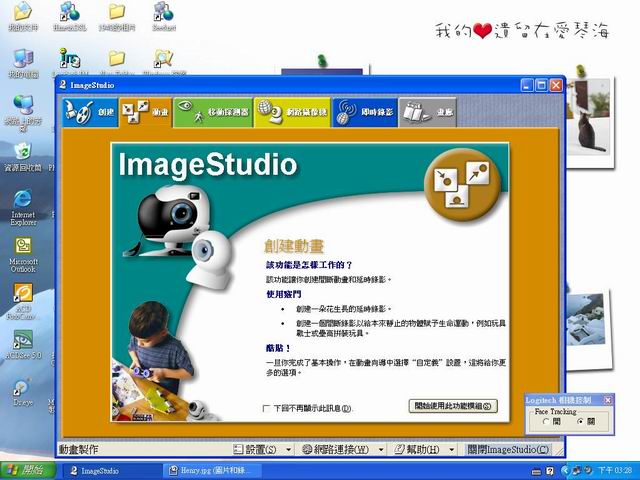Click the help question mark tray icon

550,471
